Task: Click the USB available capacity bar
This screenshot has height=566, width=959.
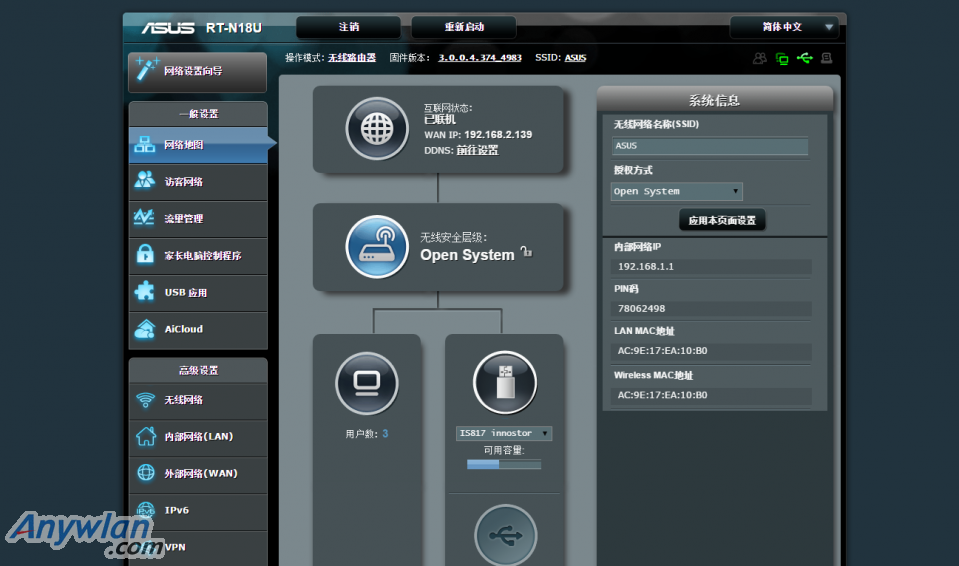Action: pyautogui.click(x=504, y=464)
